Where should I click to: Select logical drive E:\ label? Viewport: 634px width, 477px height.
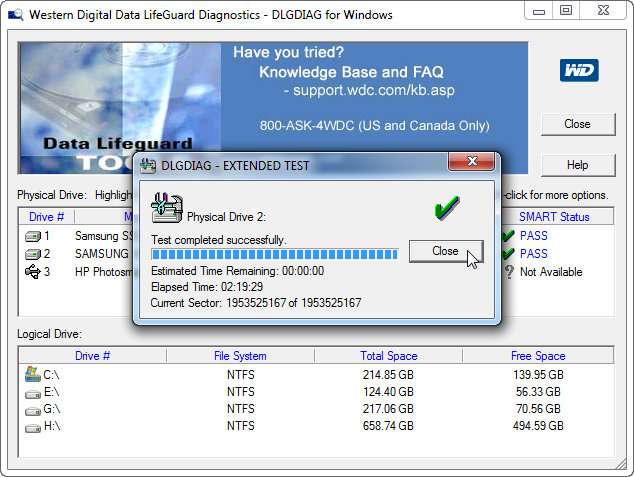coord(51,392)
